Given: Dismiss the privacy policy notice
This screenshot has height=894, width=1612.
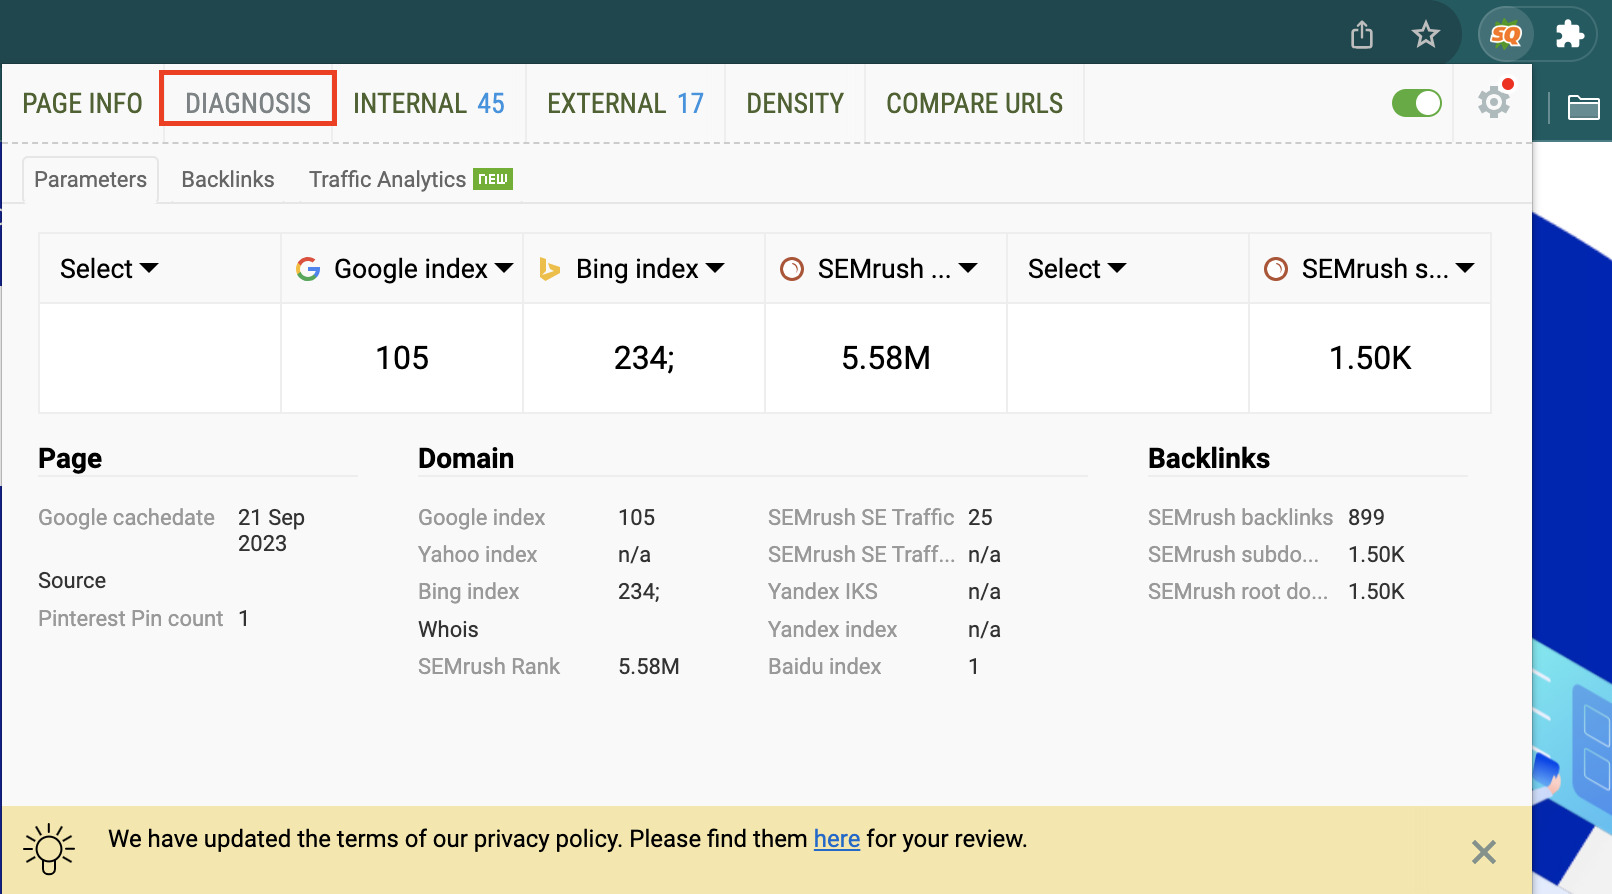Looking at the screenshot, I should pos(1484,852).
